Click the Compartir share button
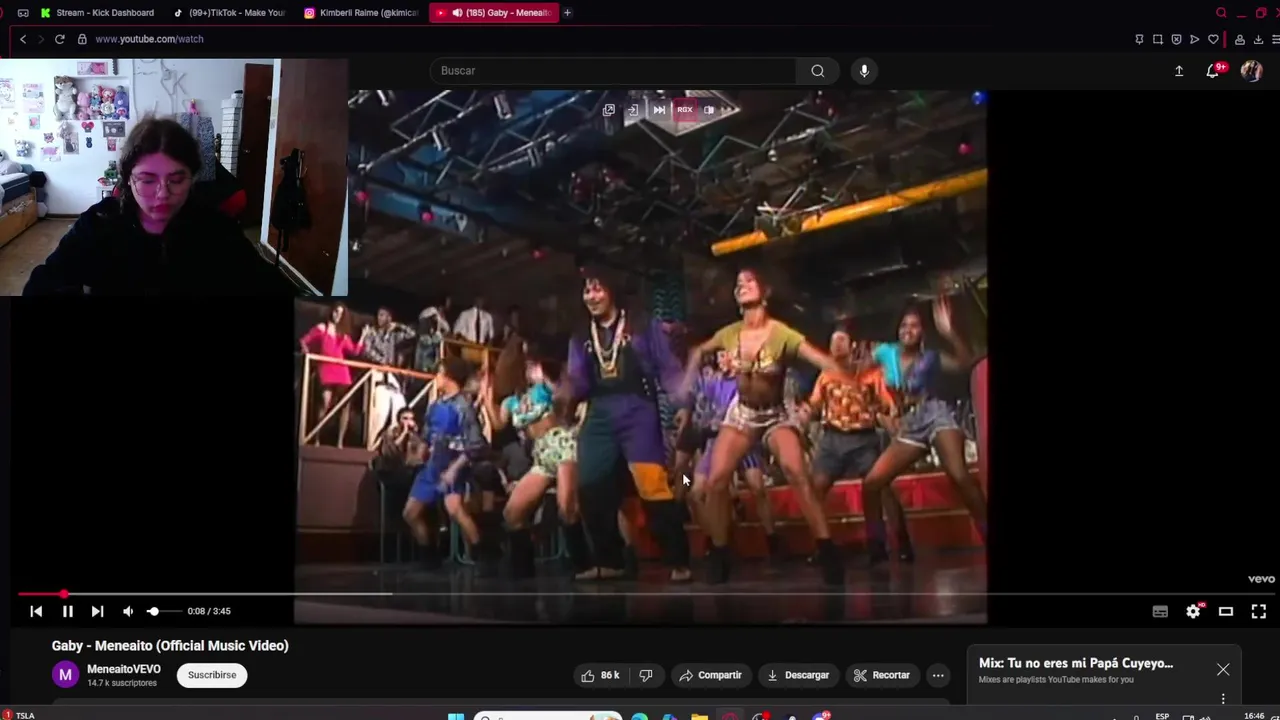This screenshot has width=1280, height=720. [x=710, y=675]
